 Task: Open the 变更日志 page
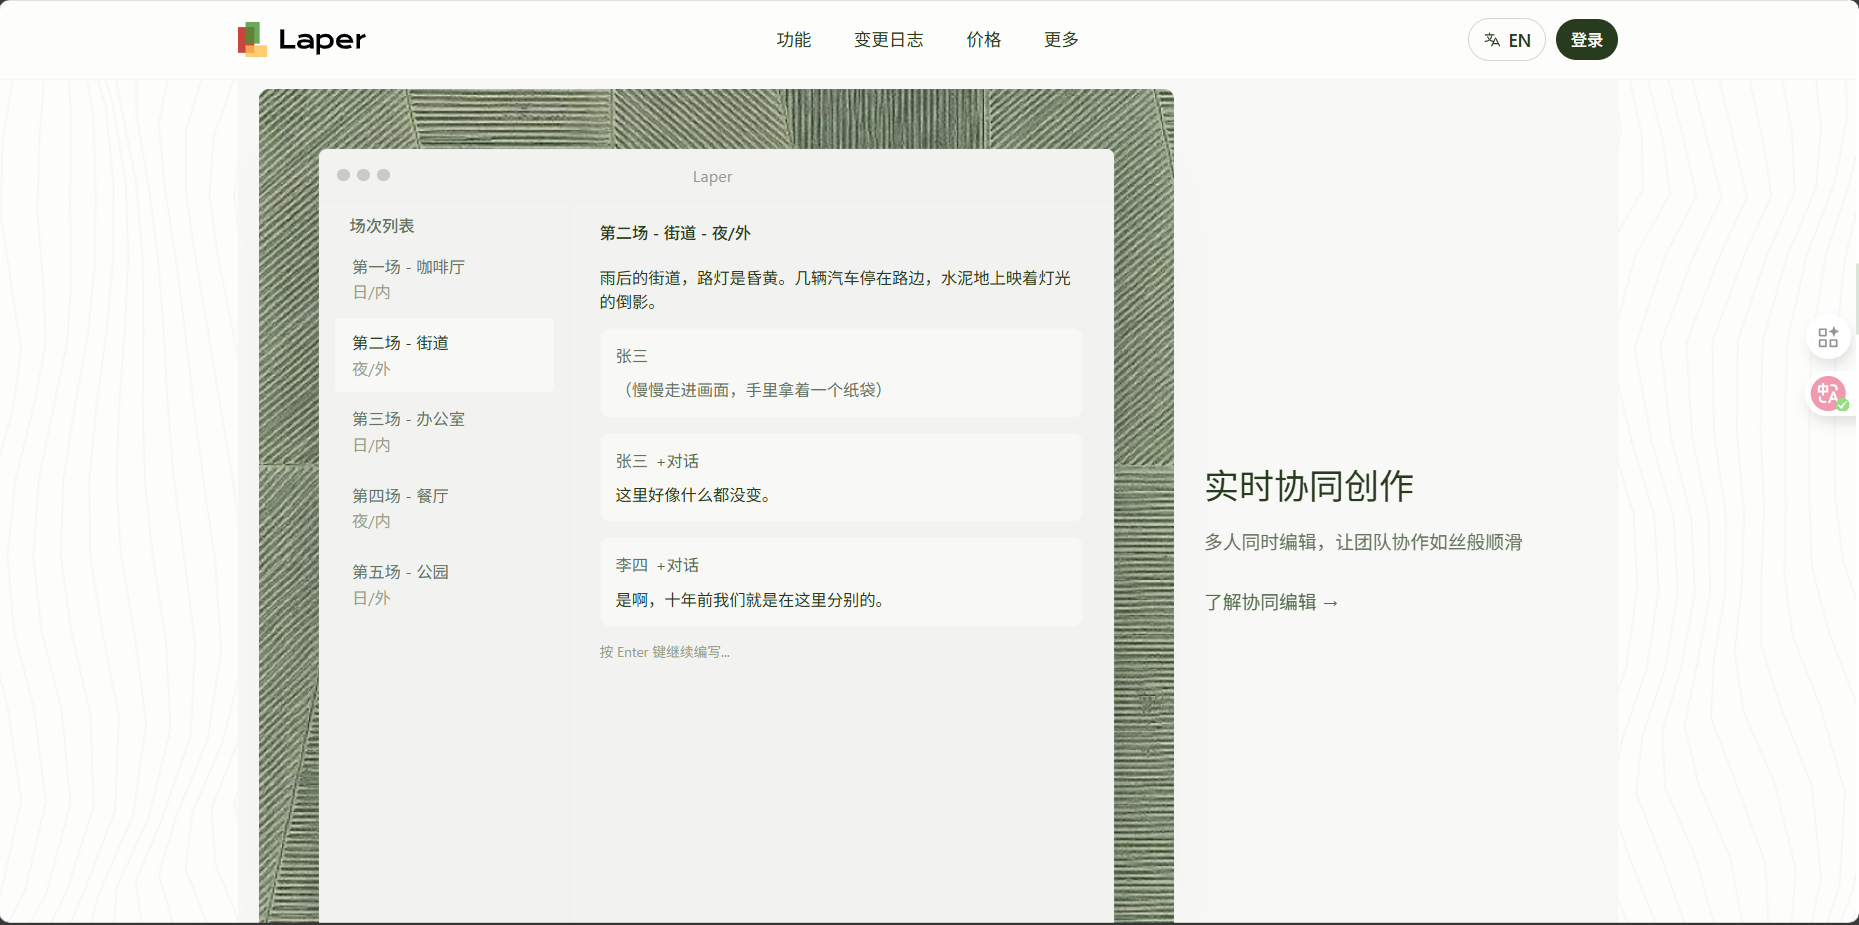[888, 40]
